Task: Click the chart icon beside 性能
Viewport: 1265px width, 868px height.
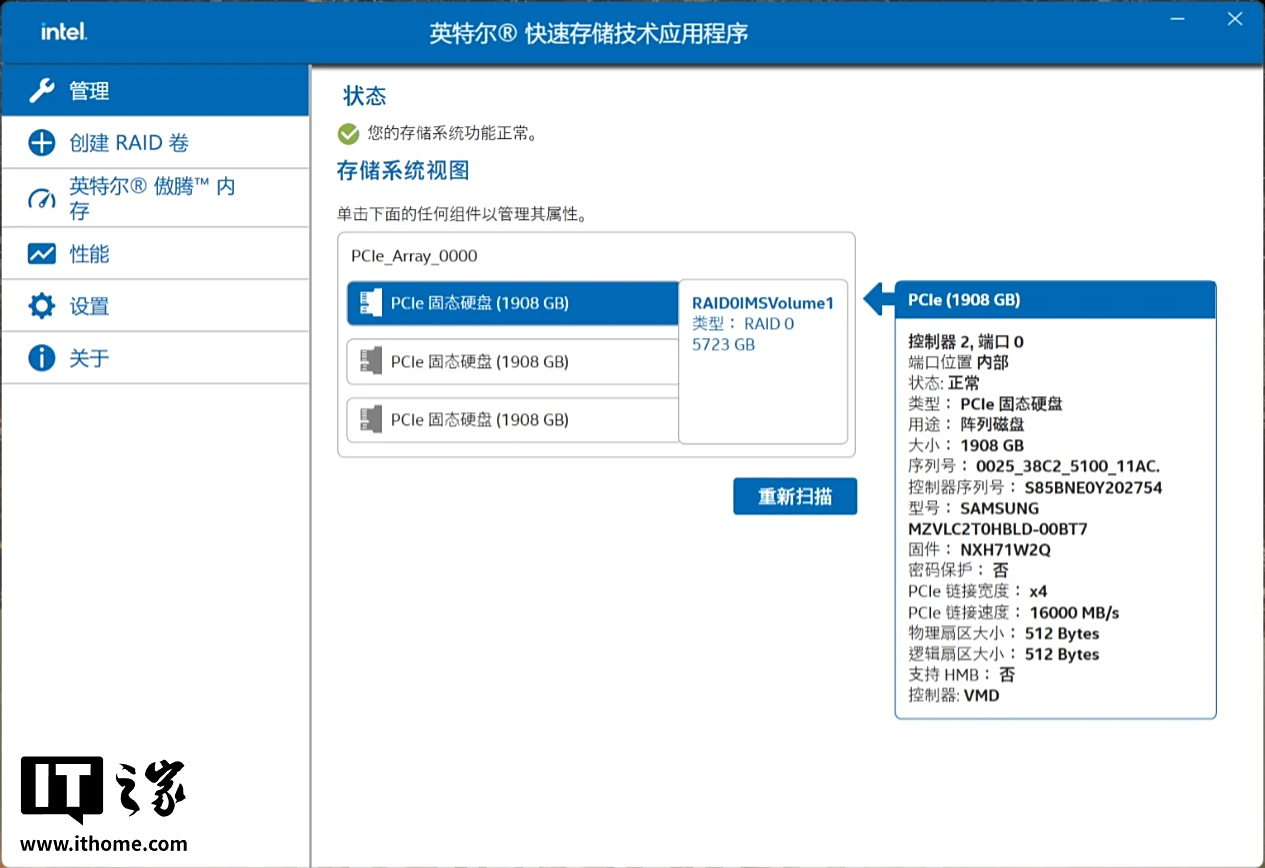Action: click(x=42, y=254)
